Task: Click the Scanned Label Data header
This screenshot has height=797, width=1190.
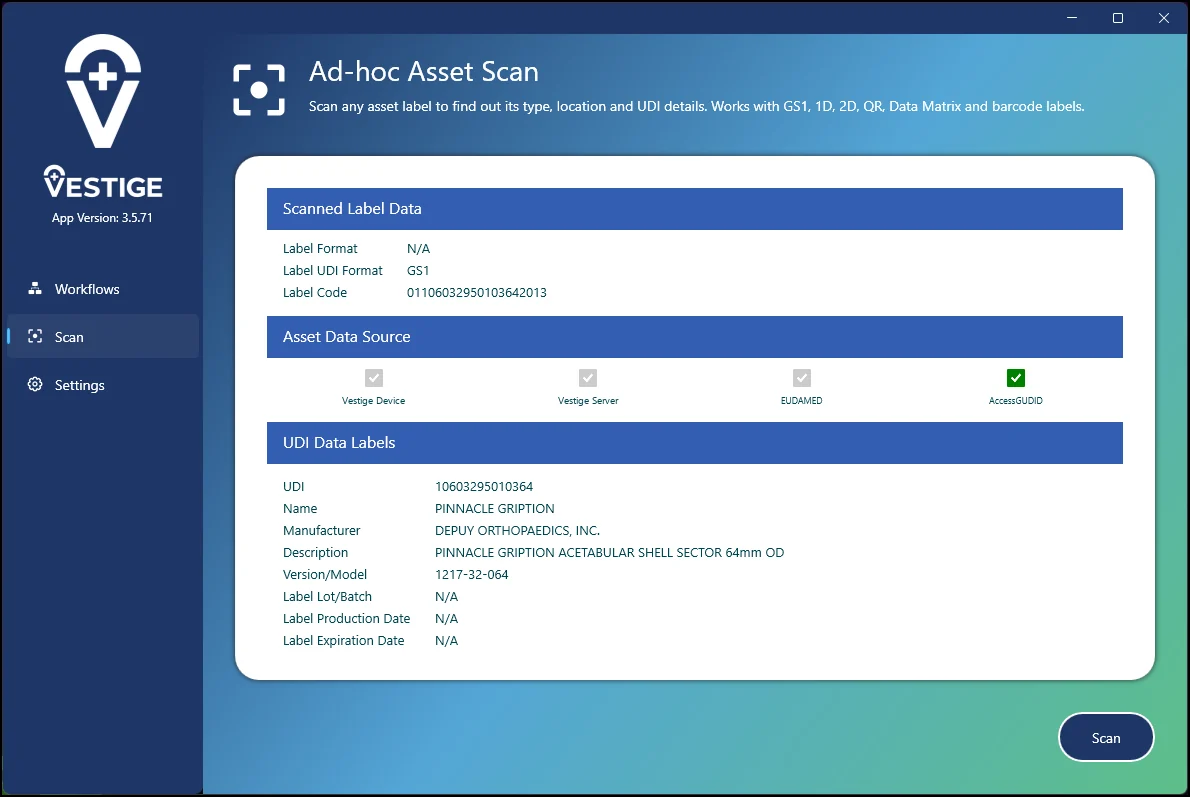Action: tap(694, 209)
